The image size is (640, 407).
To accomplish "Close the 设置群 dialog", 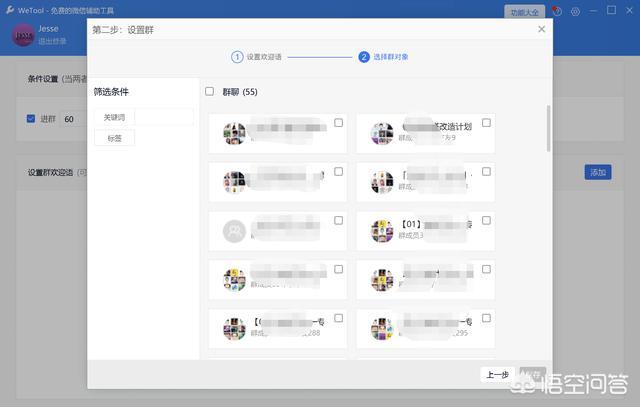I will click(541, 30).
